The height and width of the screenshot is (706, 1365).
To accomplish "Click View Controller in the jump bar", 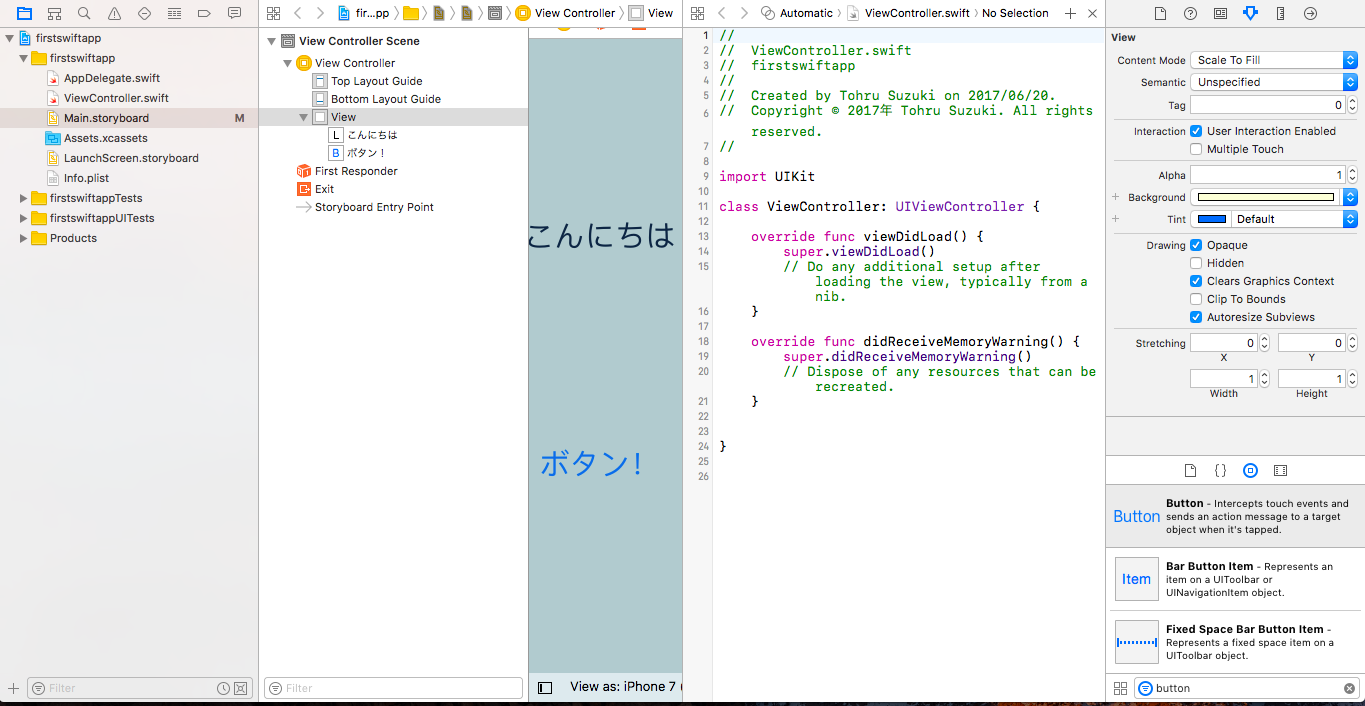I will (x=577, y=13).
